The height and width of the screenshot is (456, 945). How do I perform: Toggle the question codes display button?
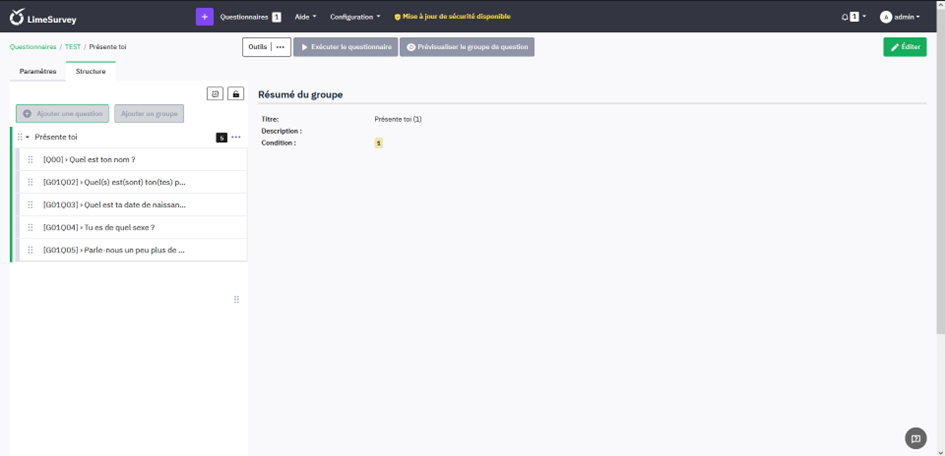[x=215, y=94]
